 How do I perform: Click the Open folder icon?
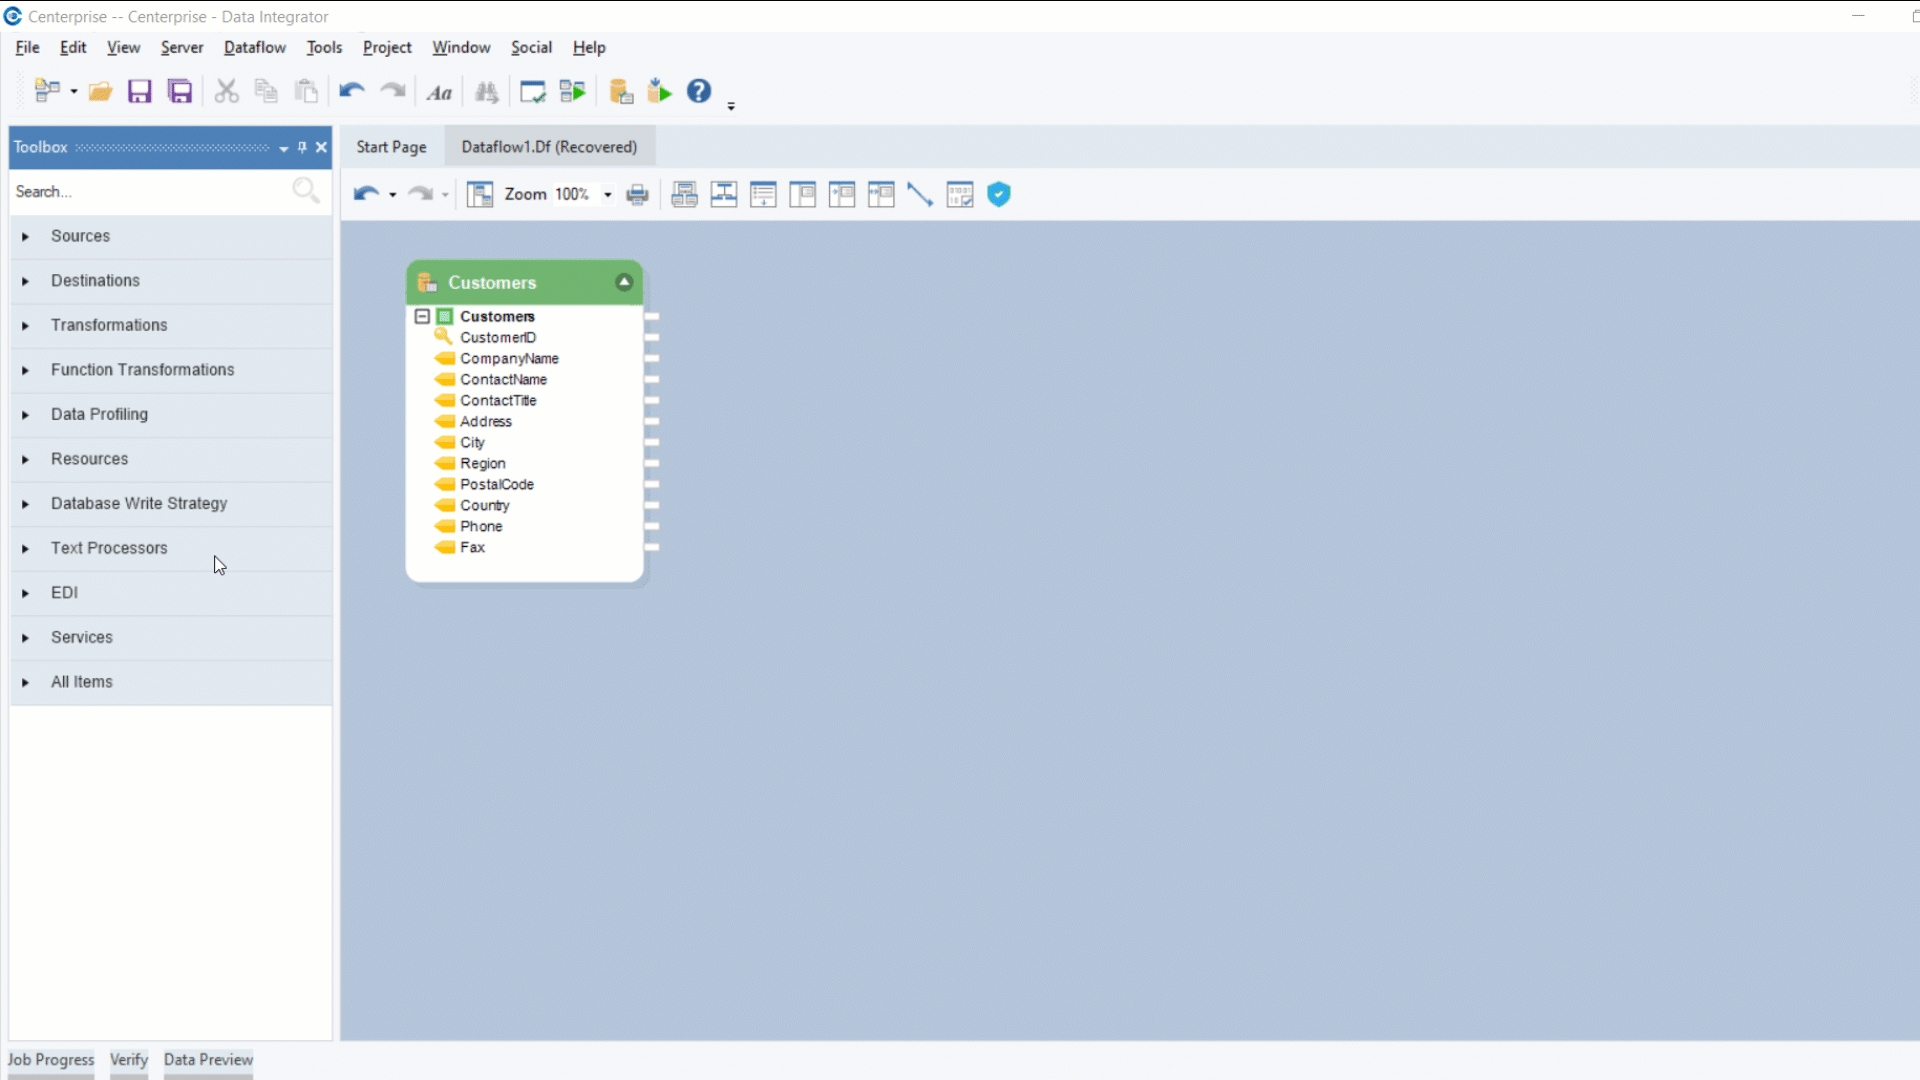(100, 92)
